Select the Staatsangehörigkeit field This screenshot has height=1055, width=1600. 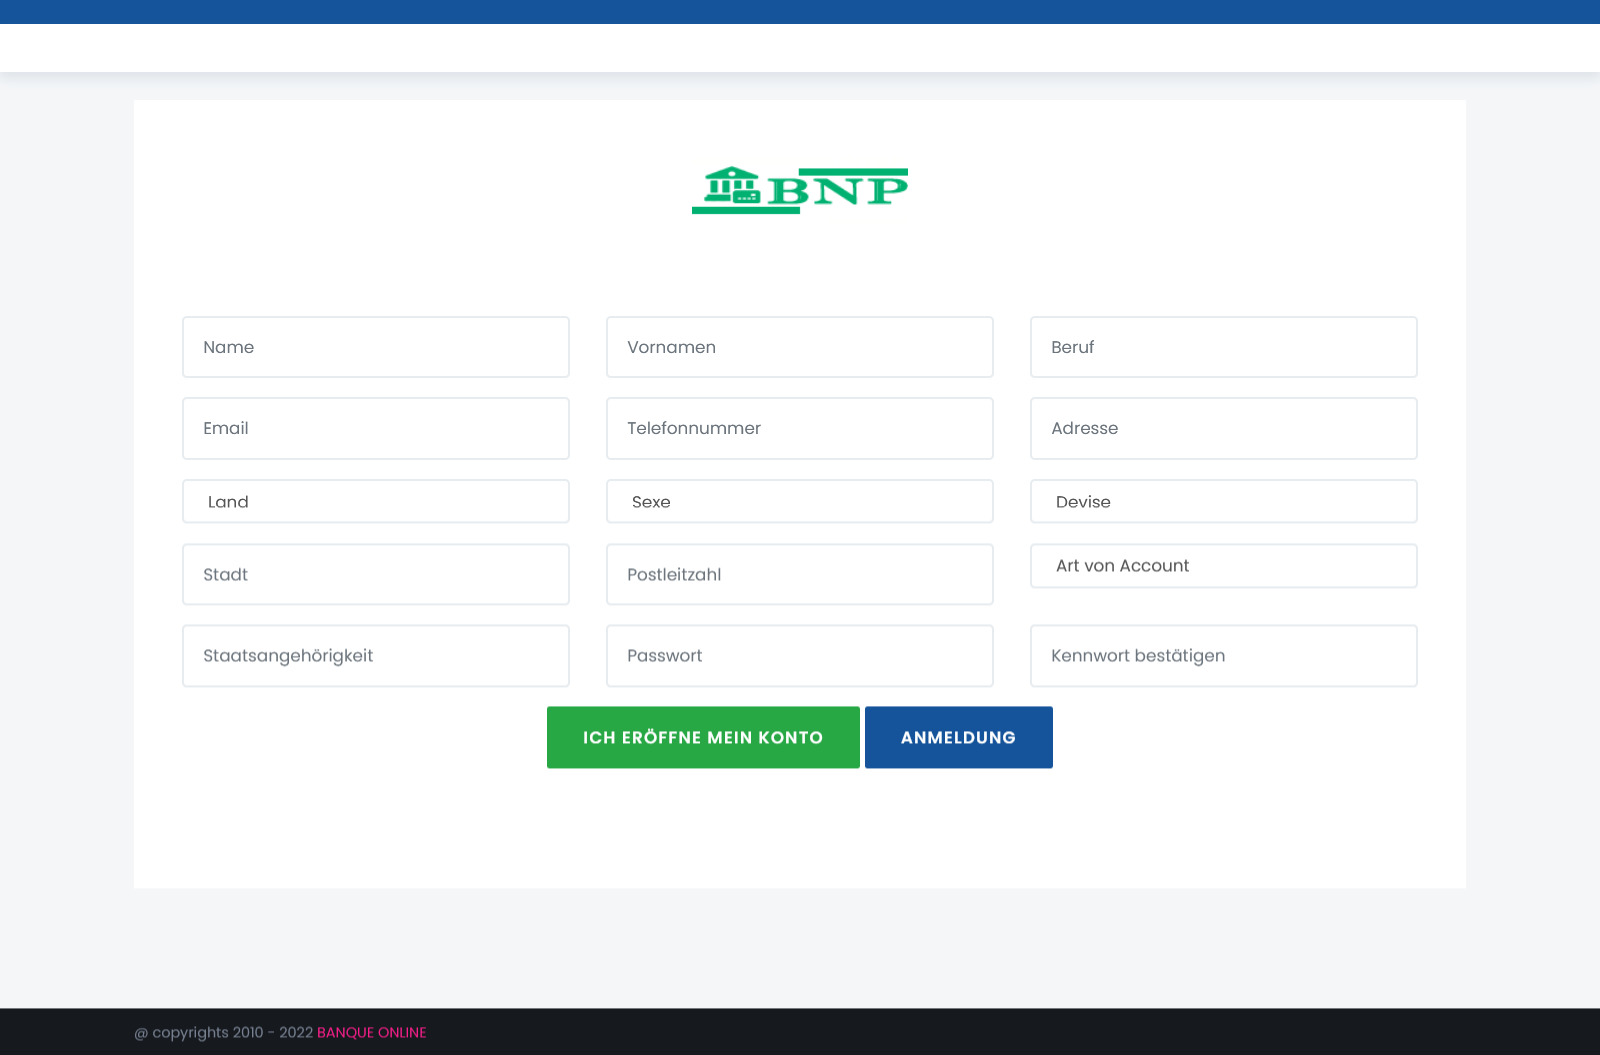(376, 656)
